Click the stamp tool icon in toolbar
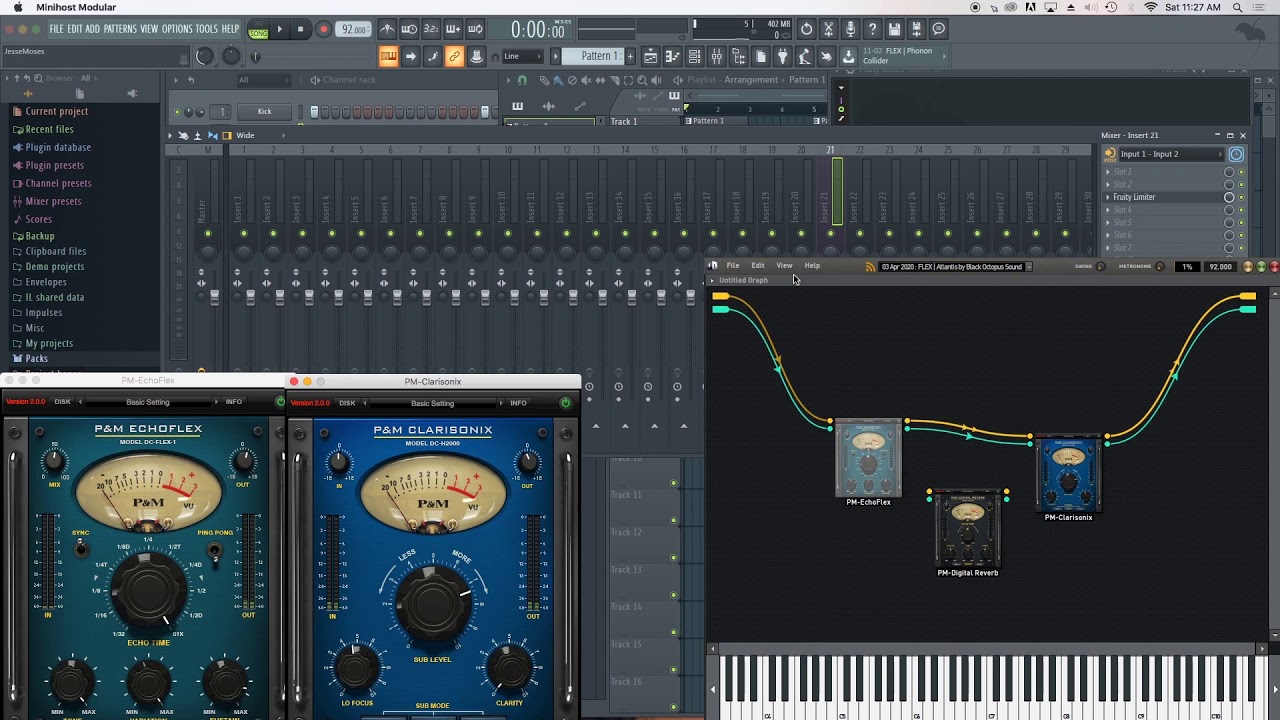This screenshot has height=720, width=1280. 476,56
